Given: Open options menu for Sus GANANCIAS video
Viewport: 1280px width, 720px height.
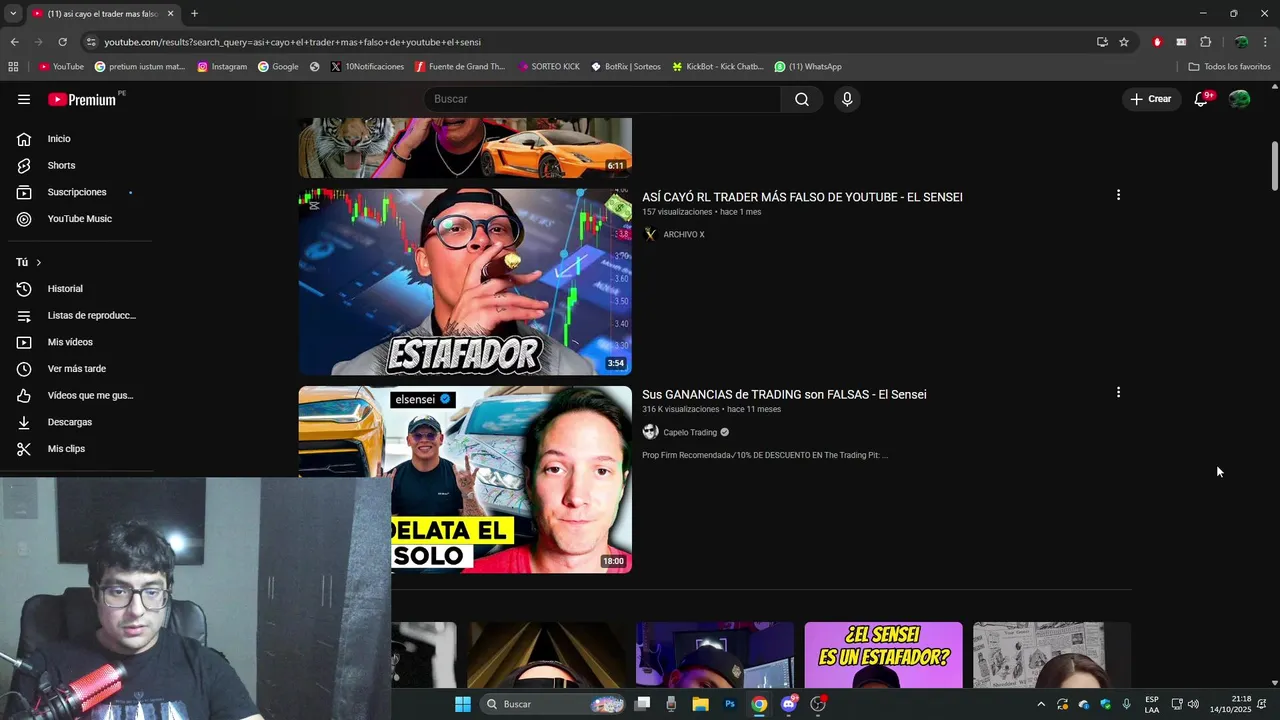Looking at the screenshot, I should click(x=1118, y=393).
